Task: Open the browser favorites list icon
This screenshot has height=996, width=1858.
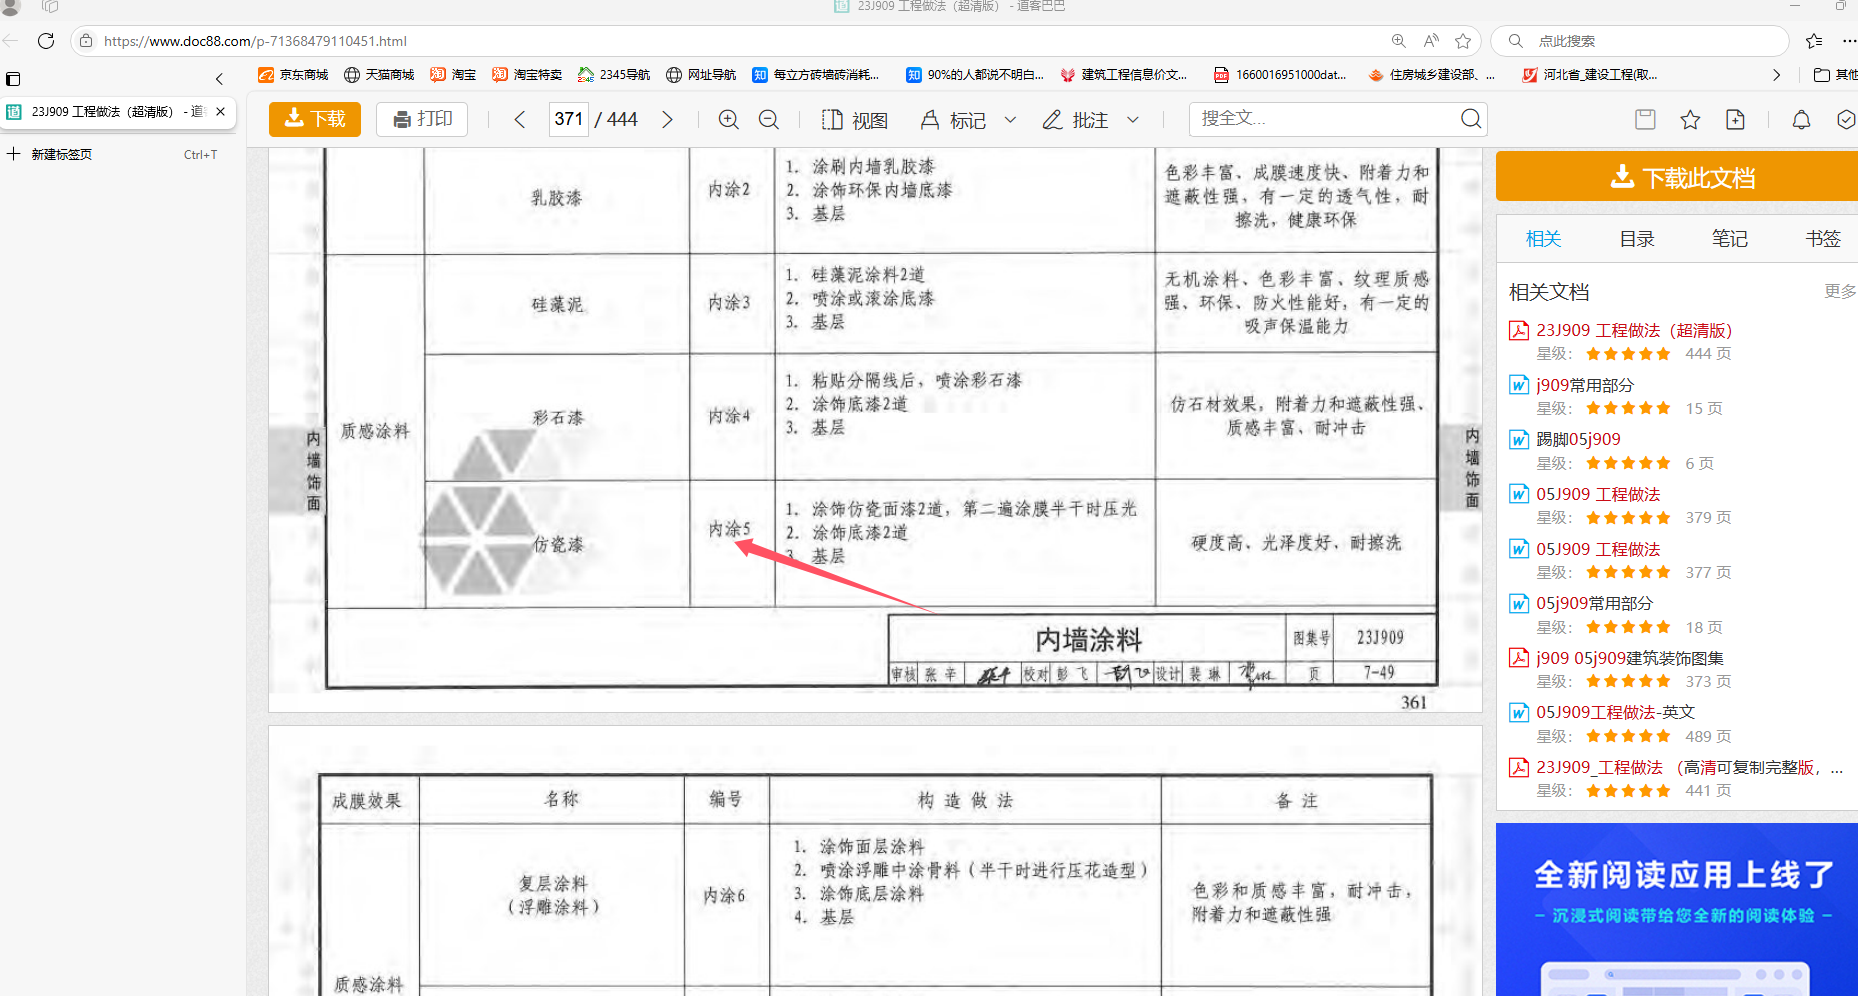Action: tap(1814, 41)
